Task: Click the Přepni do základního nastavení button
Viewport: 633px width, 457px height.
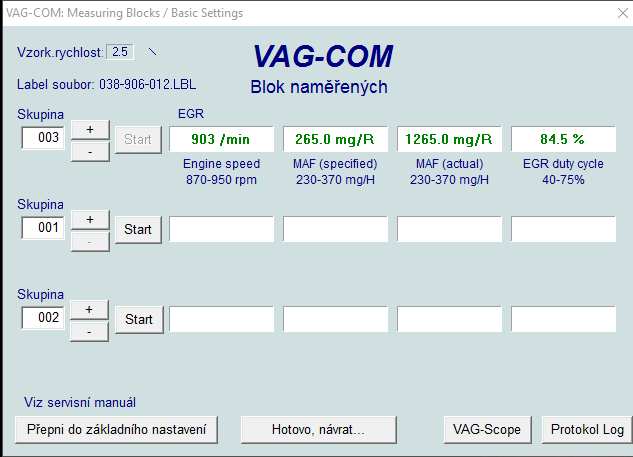Action: pos(116,430)
